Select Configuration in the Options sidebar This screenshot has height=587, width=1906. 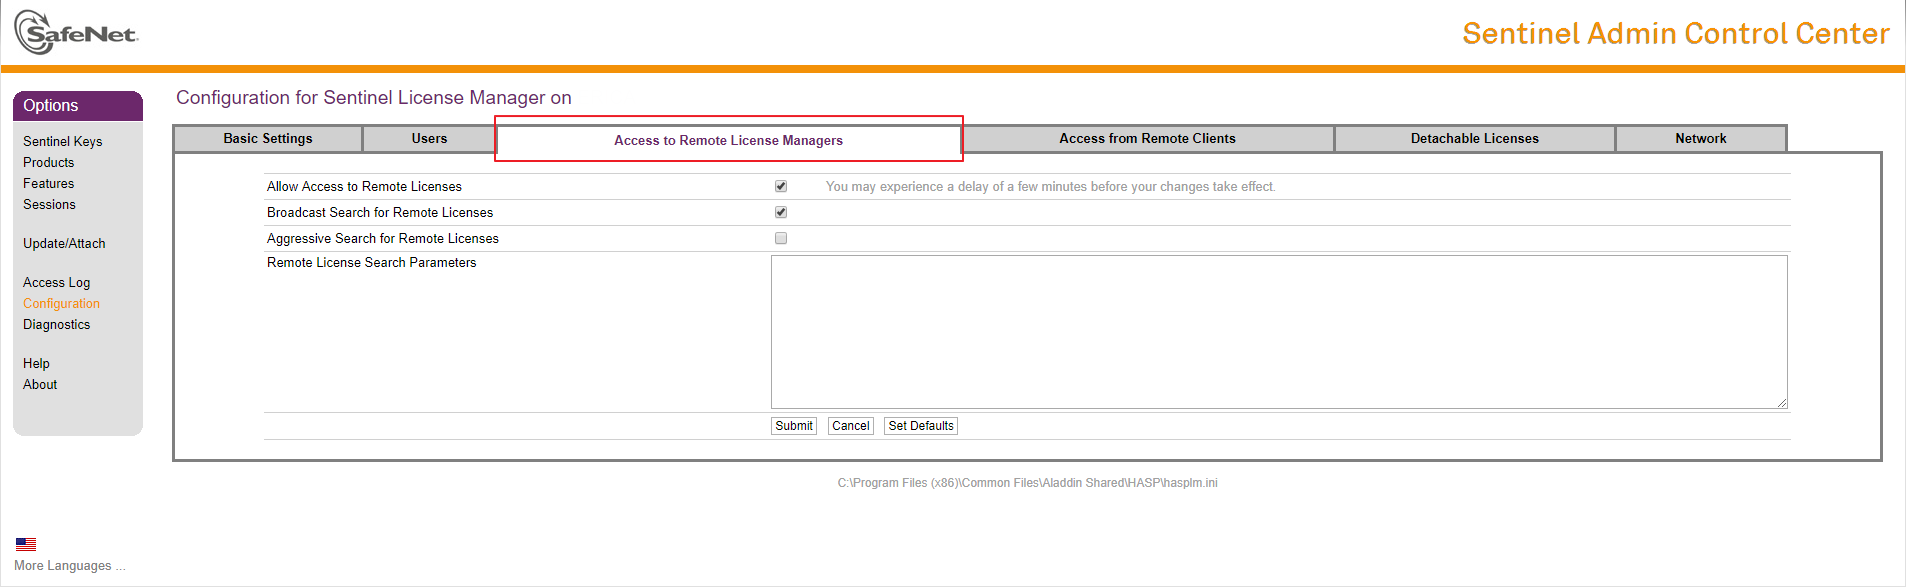tap(62, 304)
